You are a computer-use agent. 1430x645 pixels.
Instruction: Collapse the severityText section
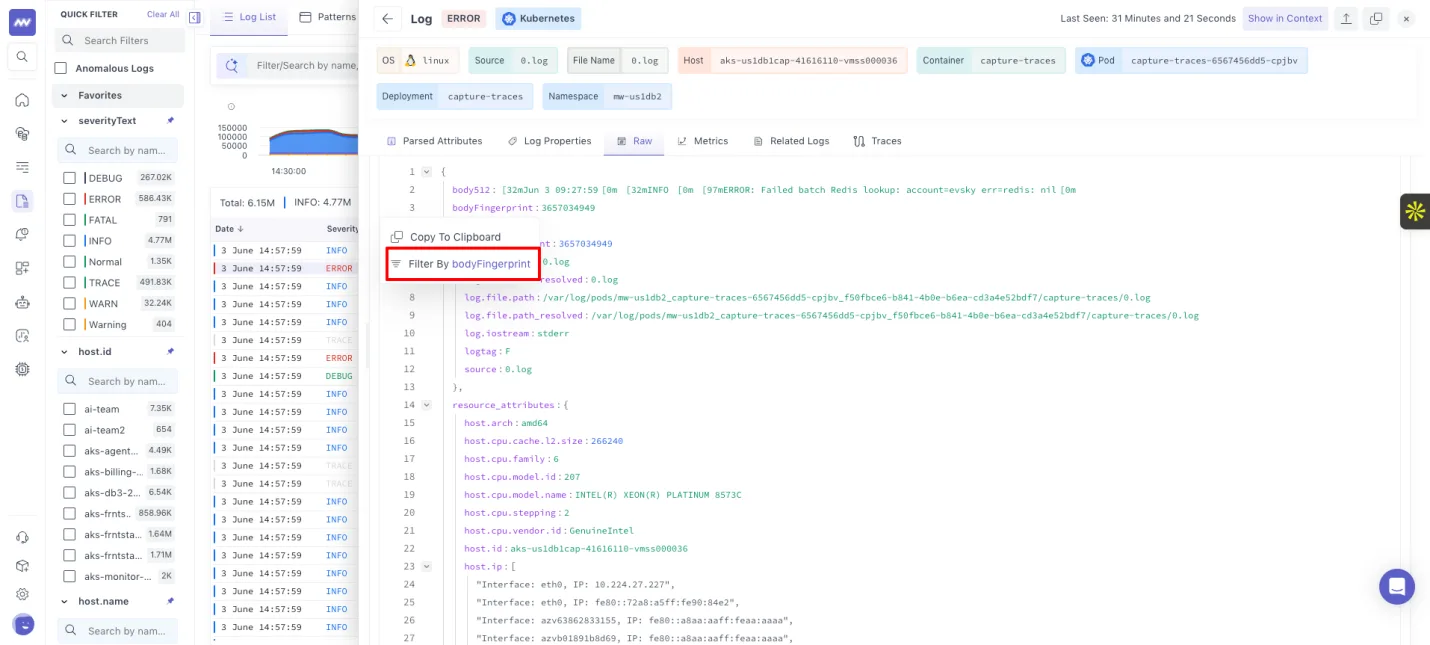62,121
